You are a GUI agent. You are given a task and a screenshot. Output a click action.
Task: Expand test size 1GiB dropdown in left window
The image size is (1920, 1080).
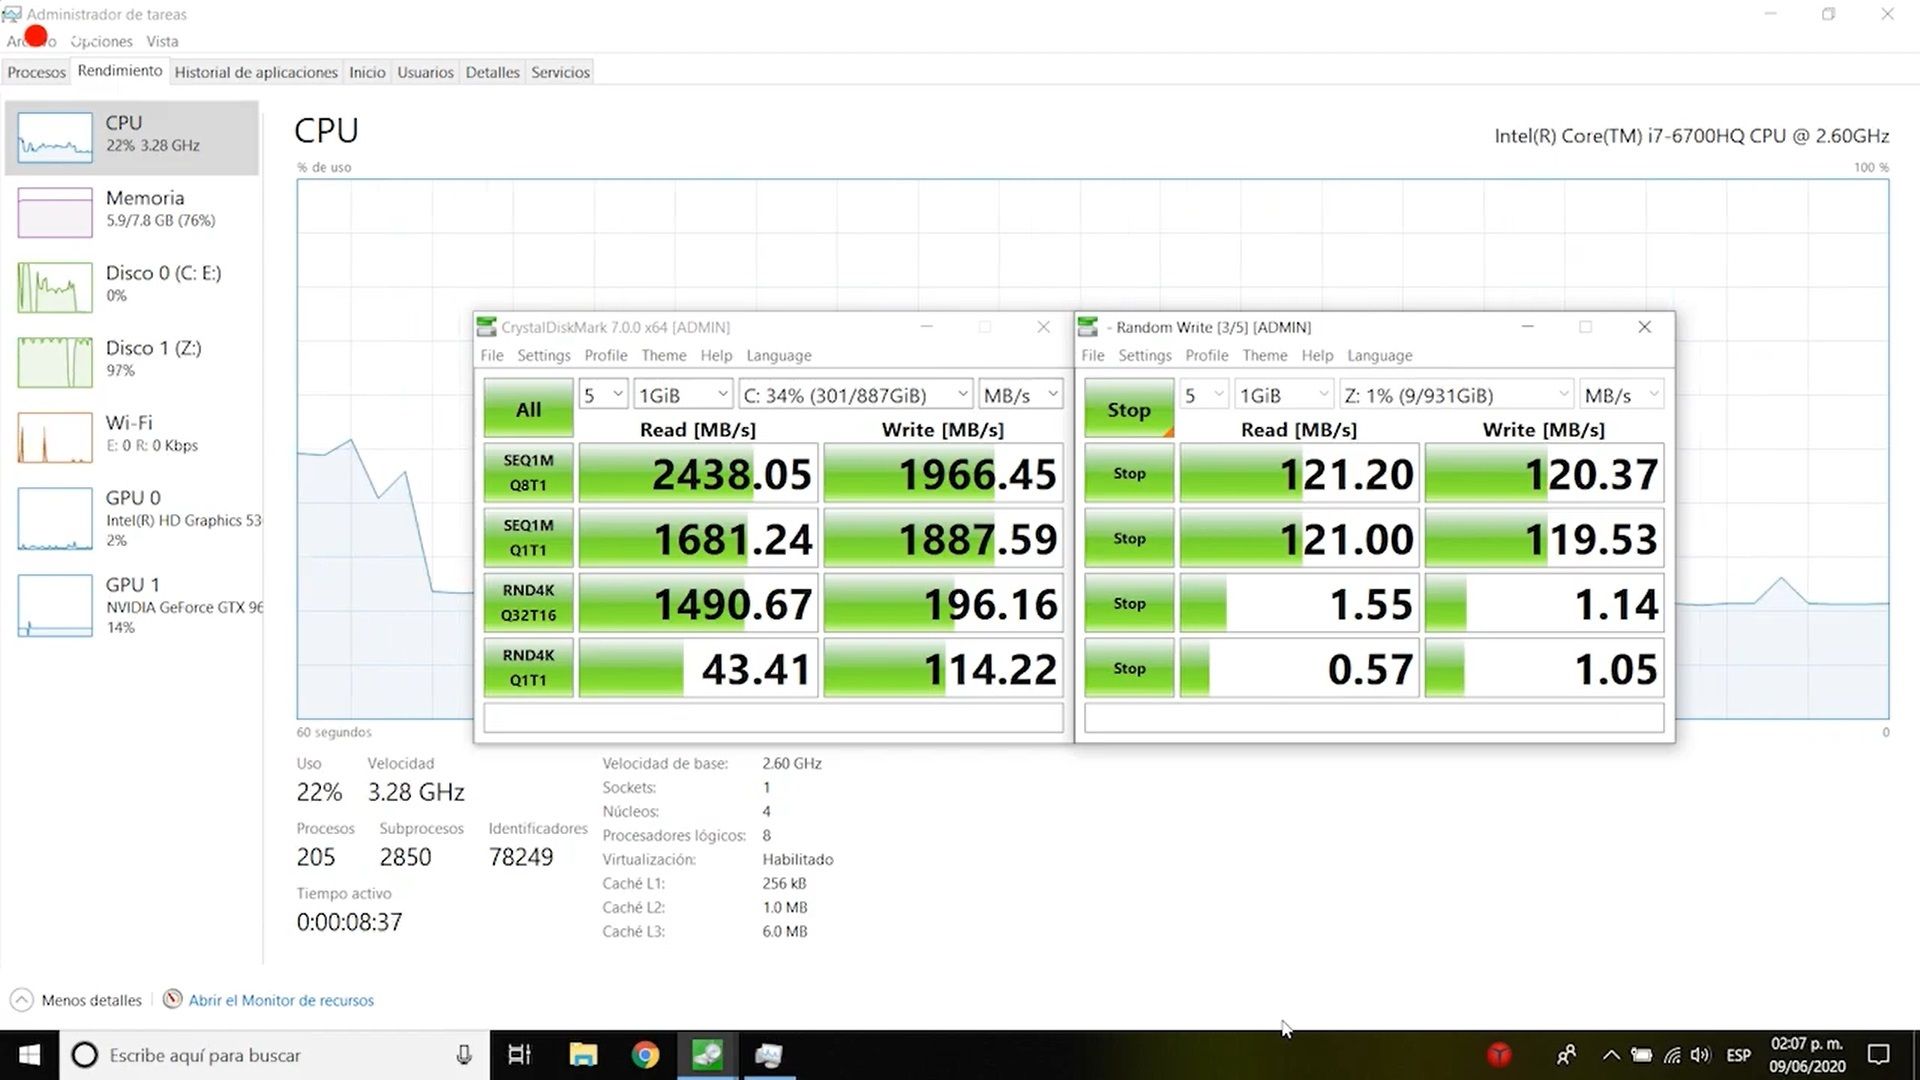coord(683,395)
